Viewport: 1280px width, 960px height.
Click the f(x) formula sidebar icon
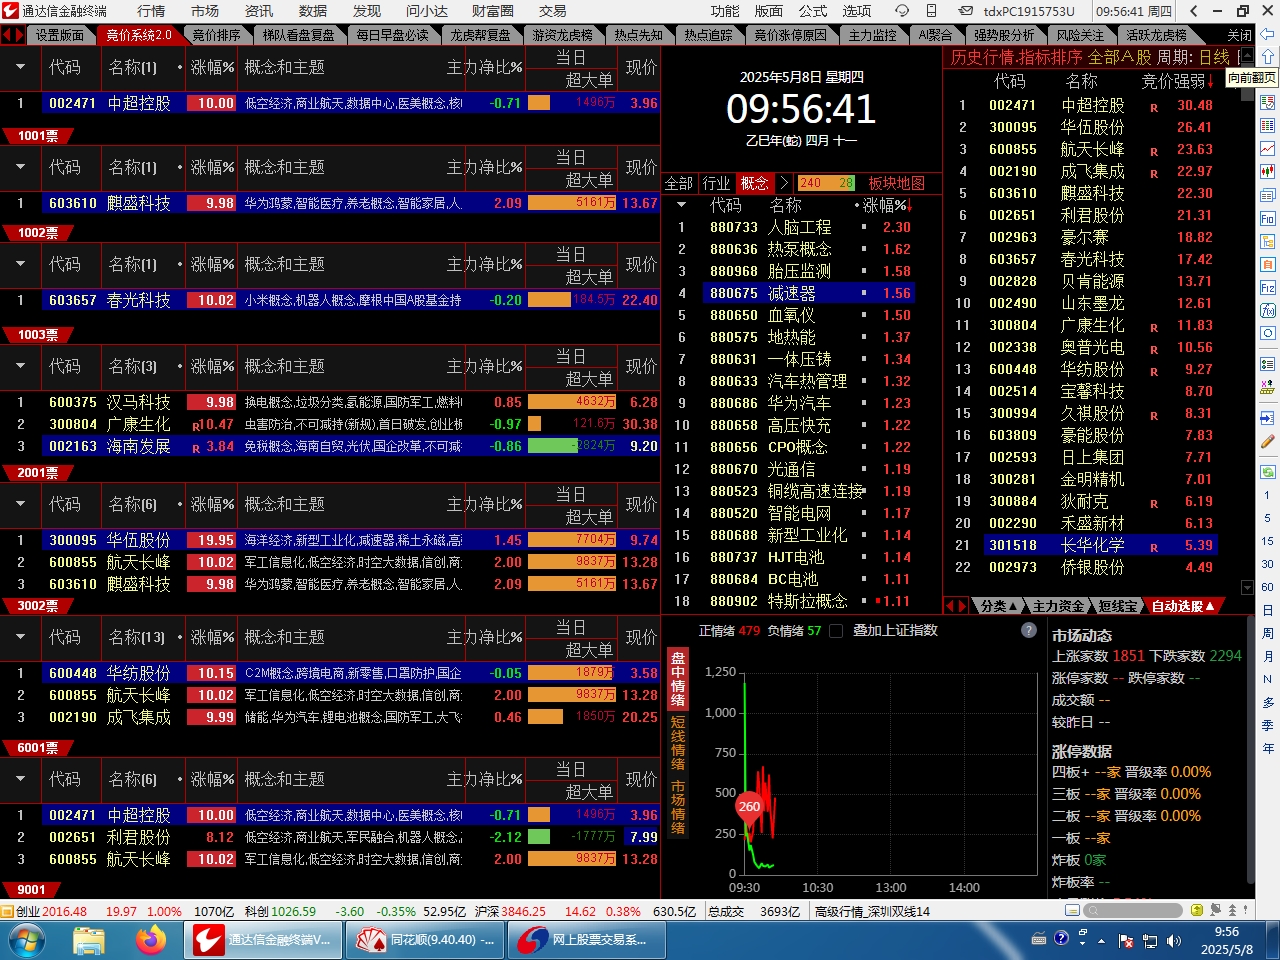click(1268, 310)
